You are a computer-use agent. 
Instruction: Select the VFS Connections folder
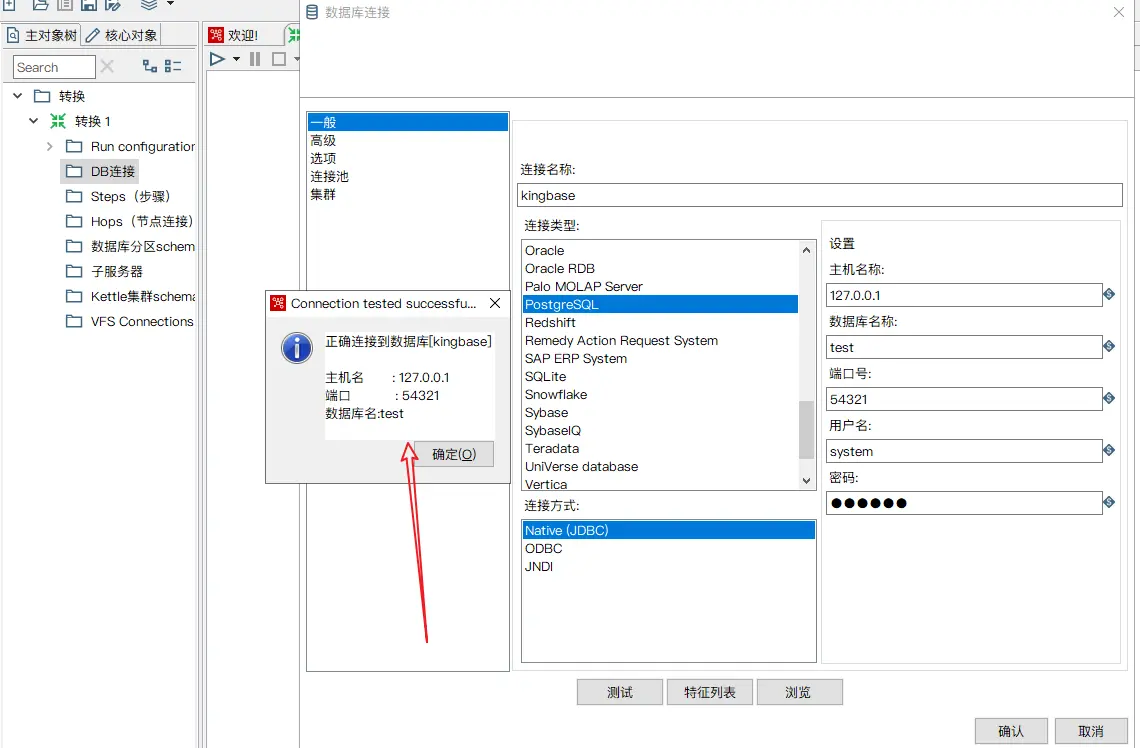pyautogui.click(x=129, y=321)
